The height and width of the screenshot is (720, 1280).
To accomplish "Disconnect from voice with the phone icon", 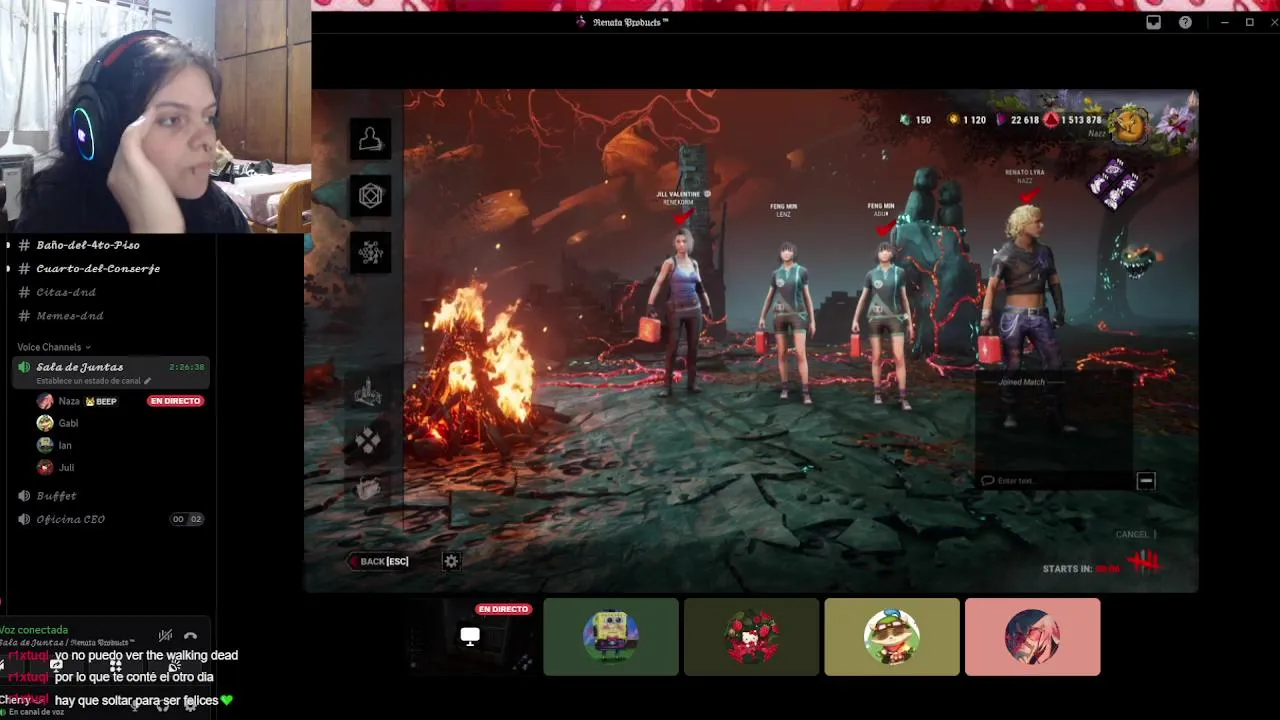I will click(x=190, y=635).
